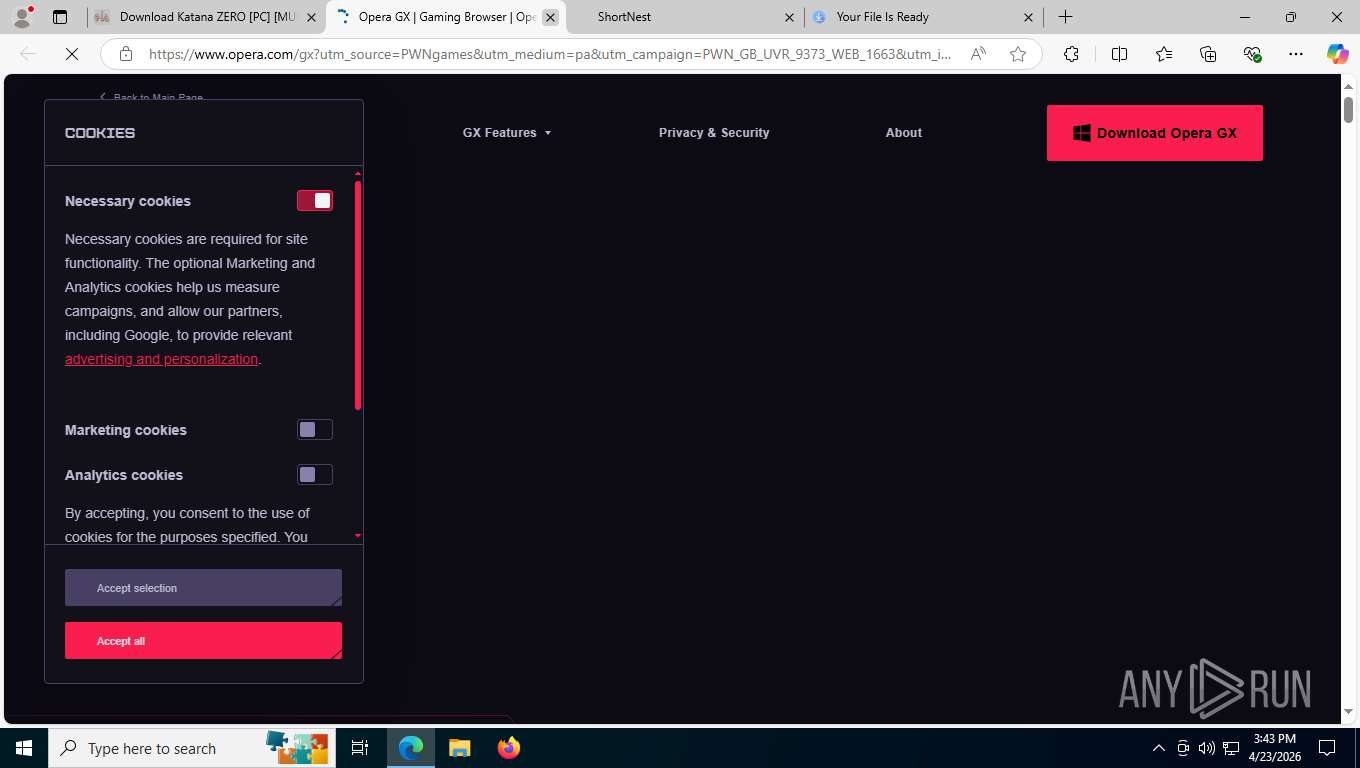Click the Accept selection button
1360x768 pixels.
pyautogui.click(x=203, y=588)
